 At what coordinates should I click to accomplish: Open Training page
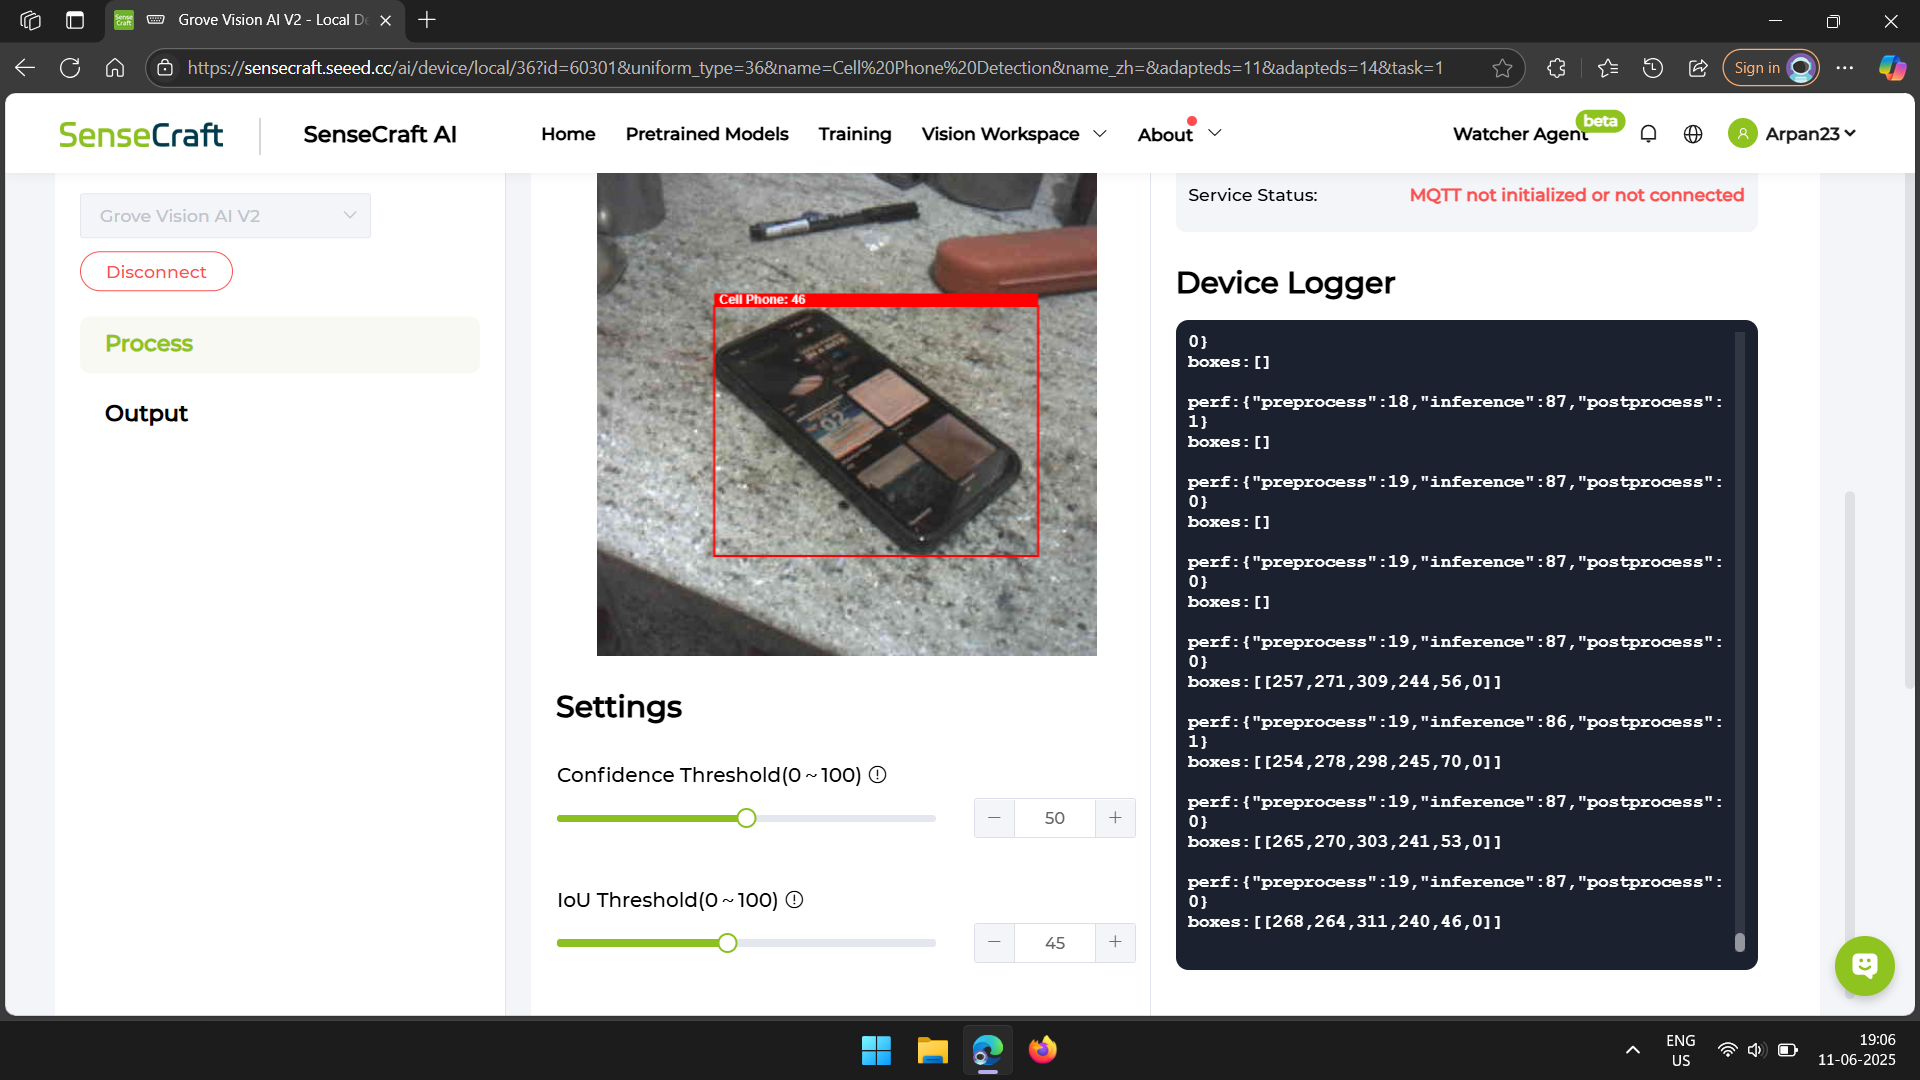click(855, 134)
